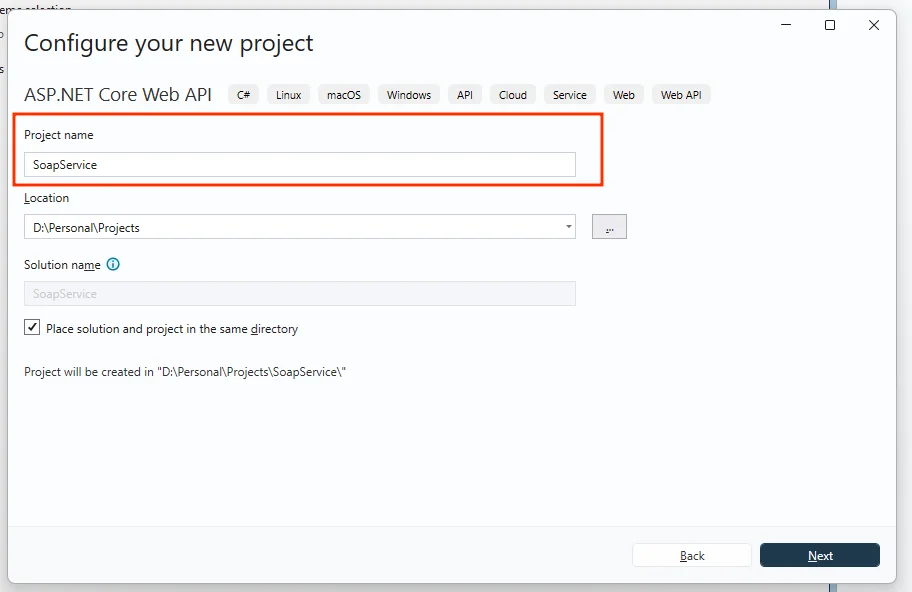Click the disabled SoapService solution name field
Screen dimensions: 912x592
point(300,293)
